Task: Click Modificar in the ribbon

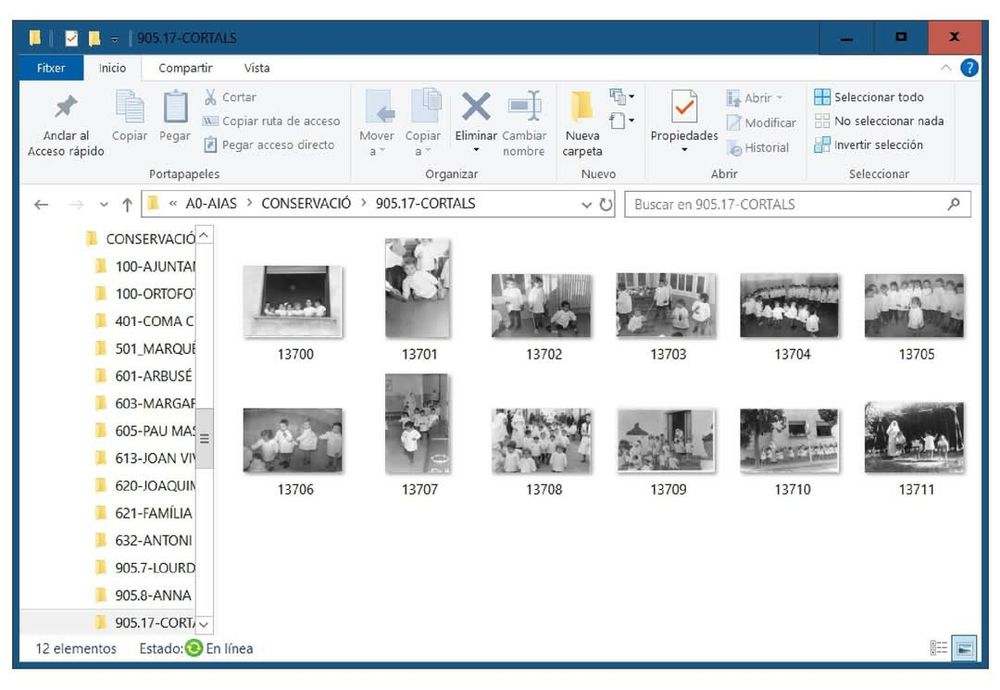Action: coord(761,122)
